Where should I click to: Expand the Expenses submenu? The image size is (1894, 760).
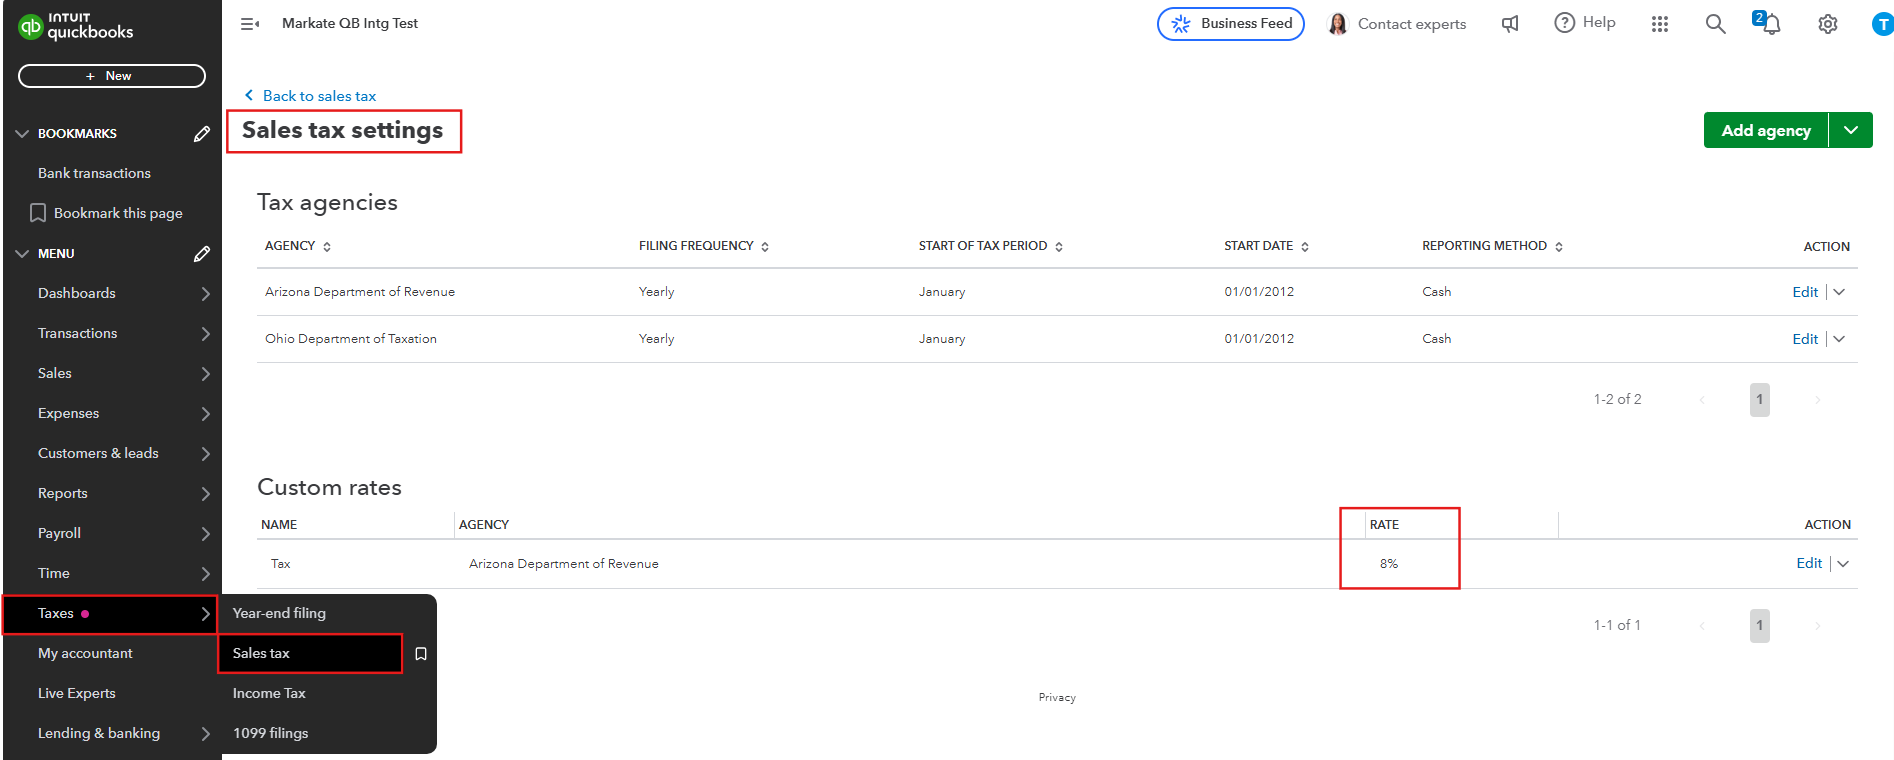(x=205, y=413)
